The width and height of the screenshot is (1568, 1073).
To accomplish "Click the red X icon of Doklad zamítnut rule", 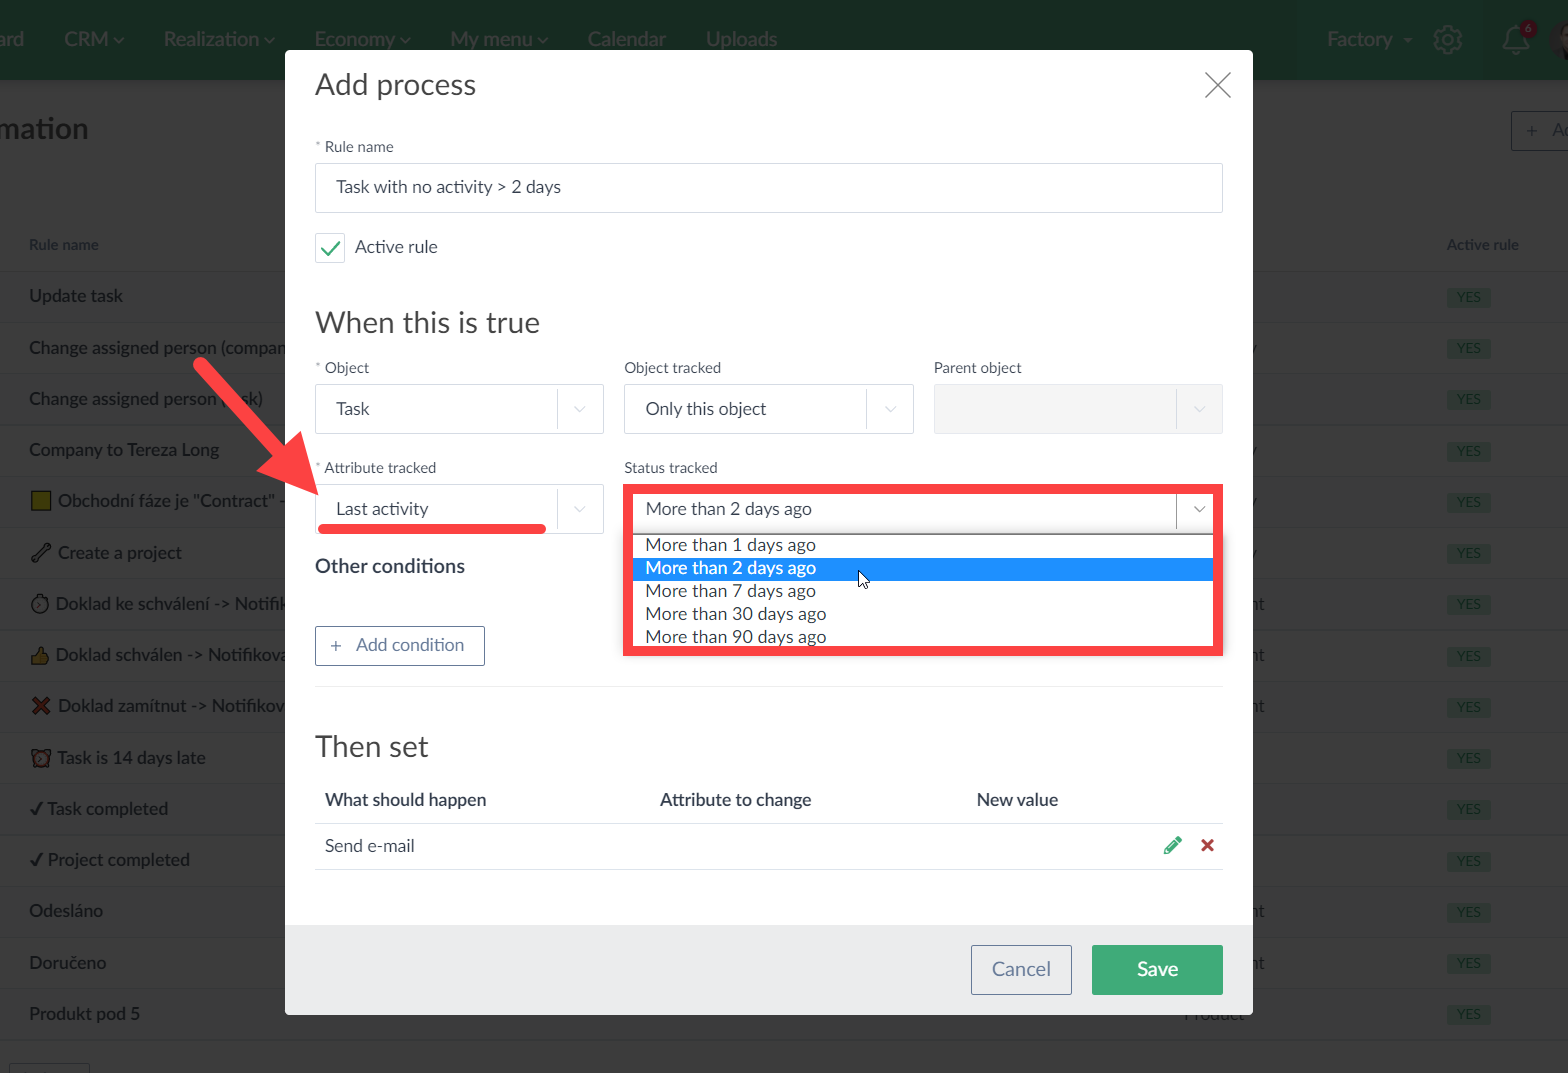I will point(41,706).
